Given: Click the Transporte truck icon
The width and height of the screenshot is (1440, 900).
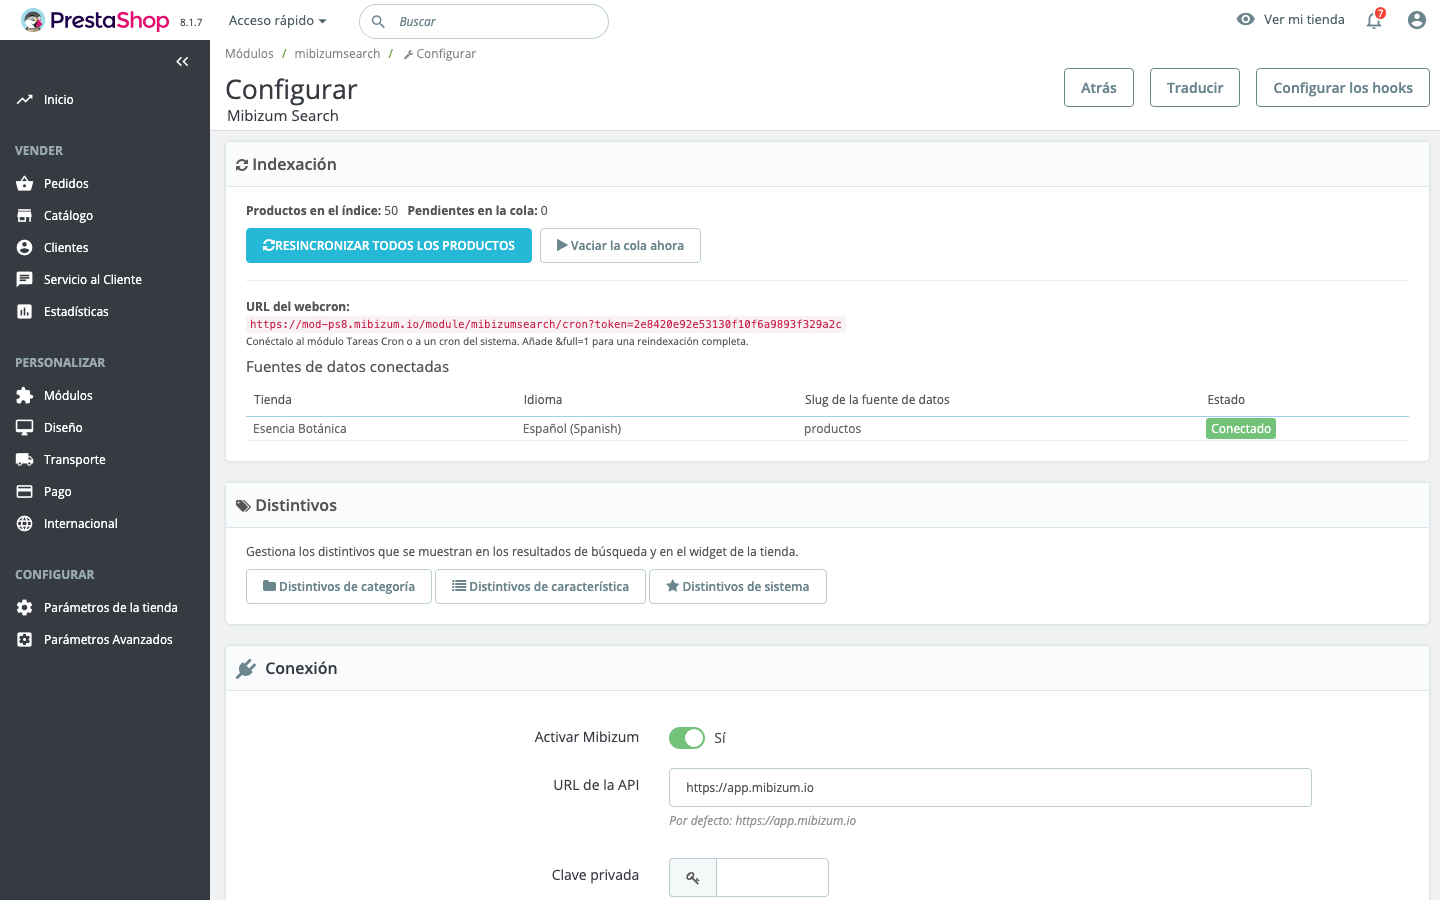Looking at the screenshot, I should 25,460.
